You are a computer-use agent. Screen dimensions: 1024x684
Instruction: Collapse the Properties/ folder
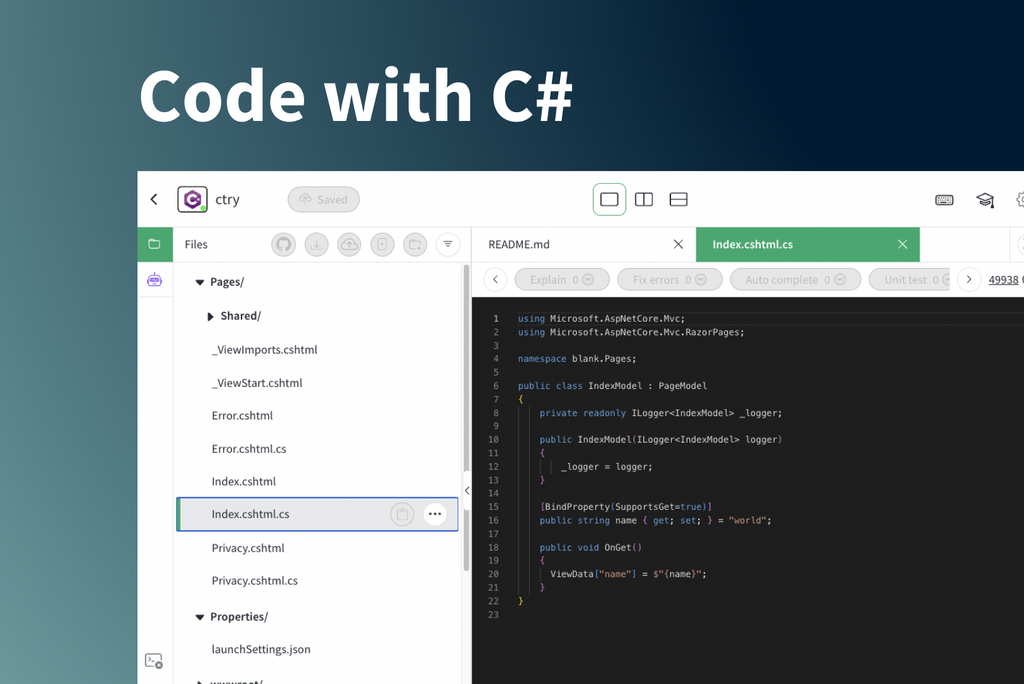click(200, 617)
